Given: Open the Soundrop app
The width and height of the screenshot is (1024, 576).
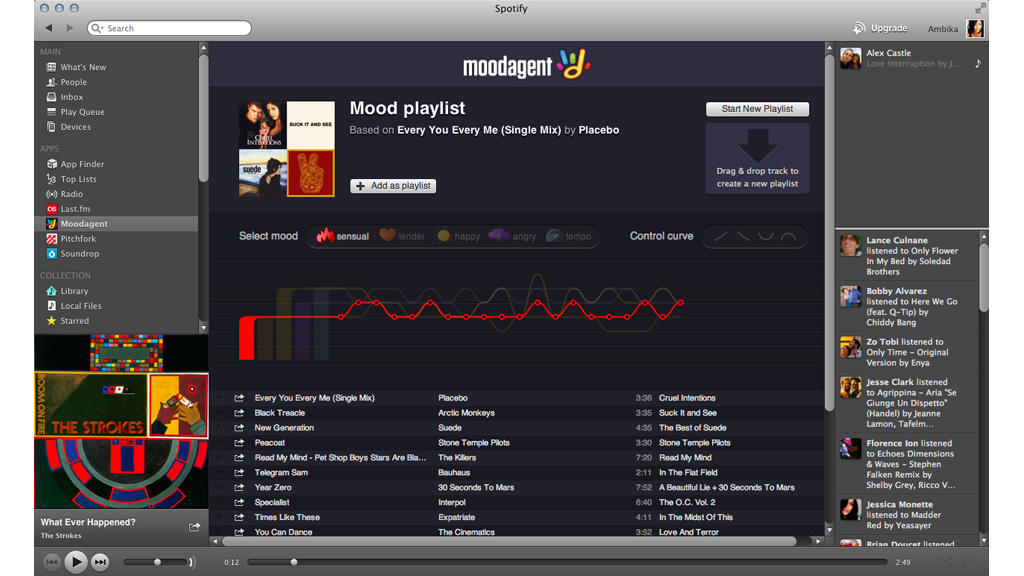Looking at the screenshot, I should (x=73, y=254).
